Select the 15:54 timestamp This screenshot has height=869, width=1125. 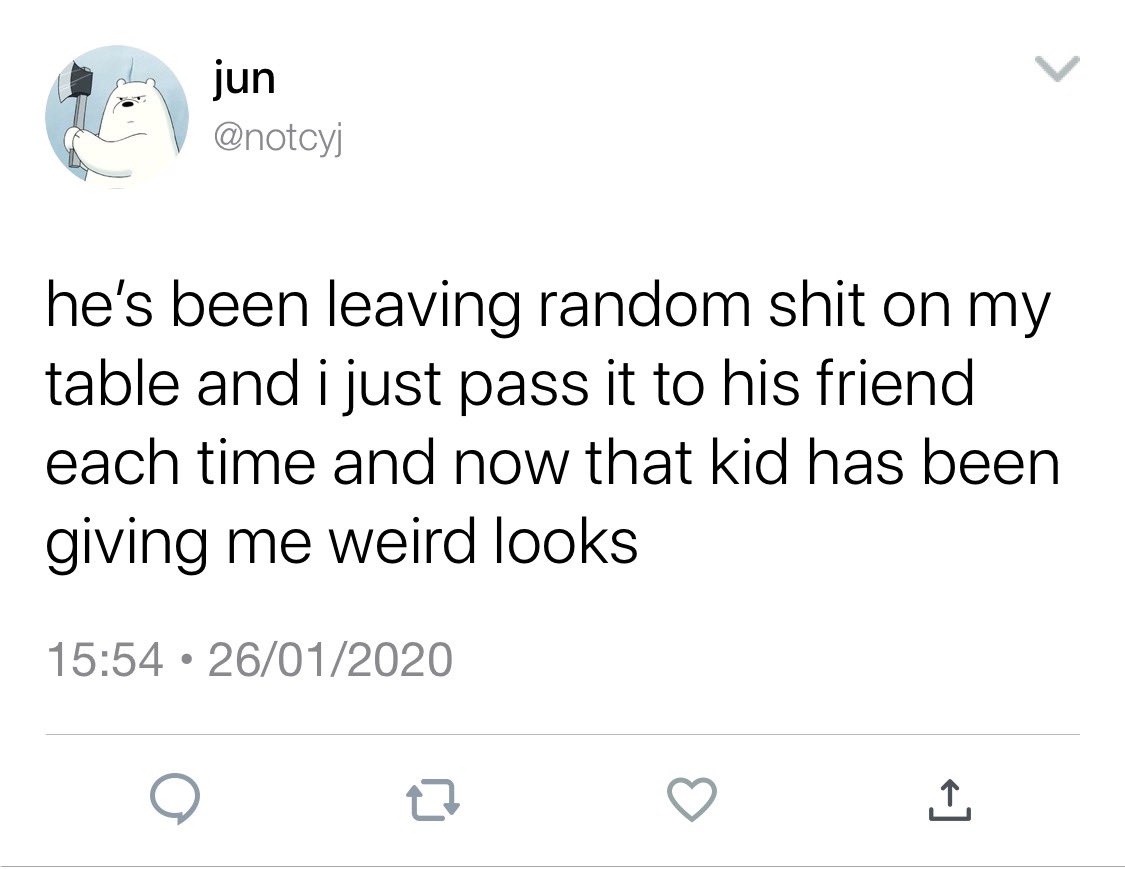pyautogui.click(x=105, y=659)
